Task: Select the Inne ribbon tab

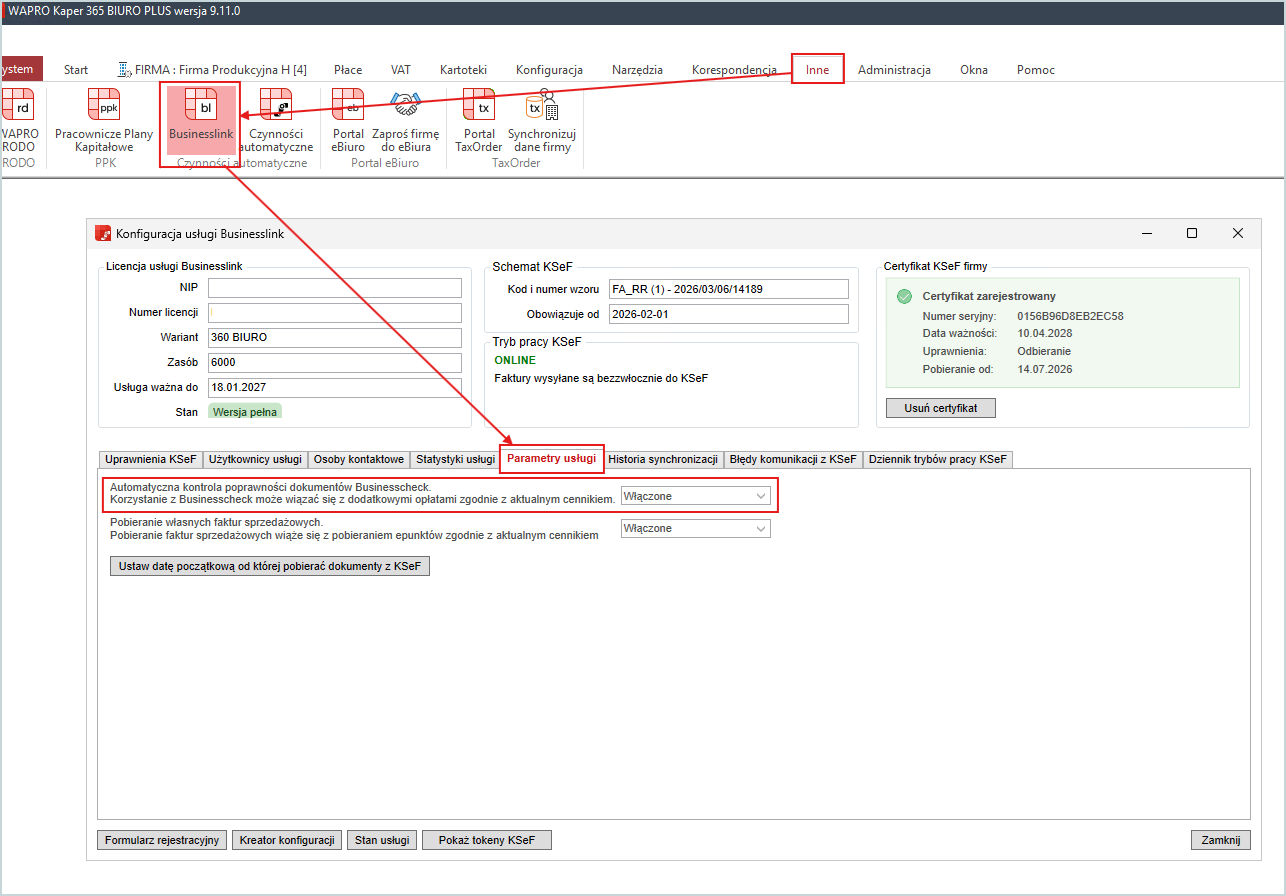Action: click(818, 69)
